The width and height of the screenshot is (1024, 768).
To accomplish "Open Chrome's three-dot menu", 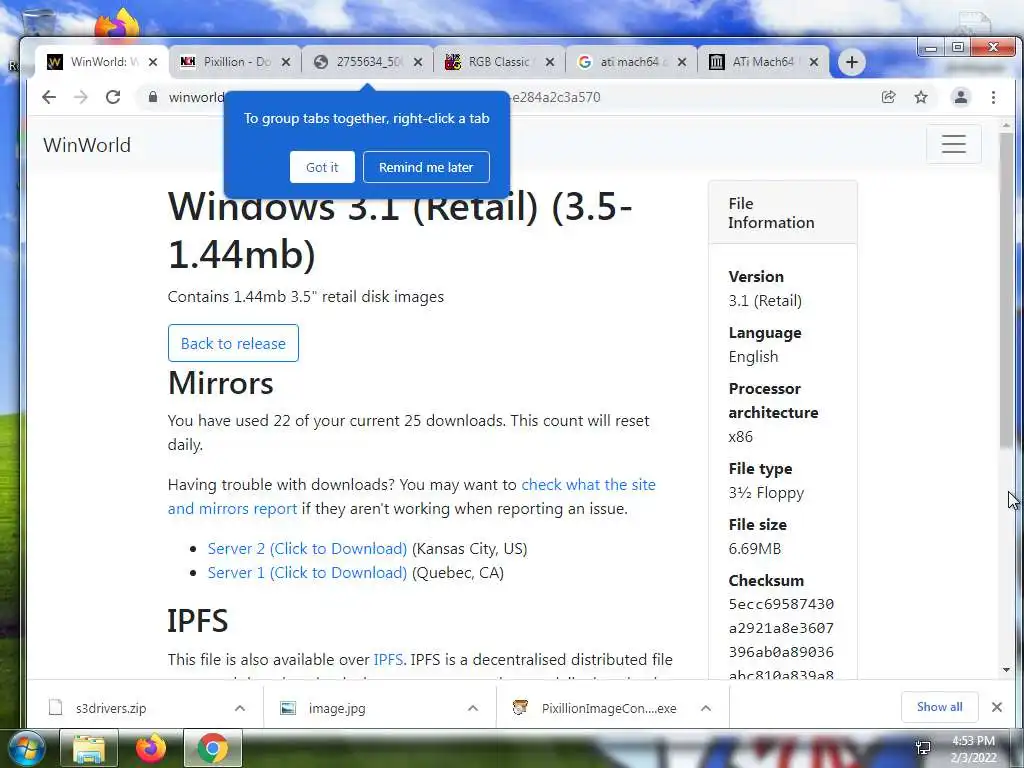I will pyautogui.click(x=993, y=97).
